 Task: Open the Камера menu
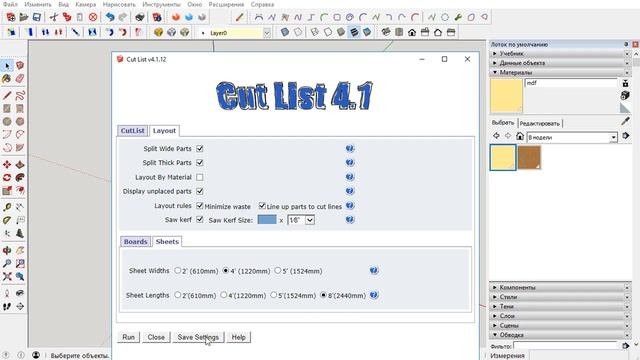[86, 4]
